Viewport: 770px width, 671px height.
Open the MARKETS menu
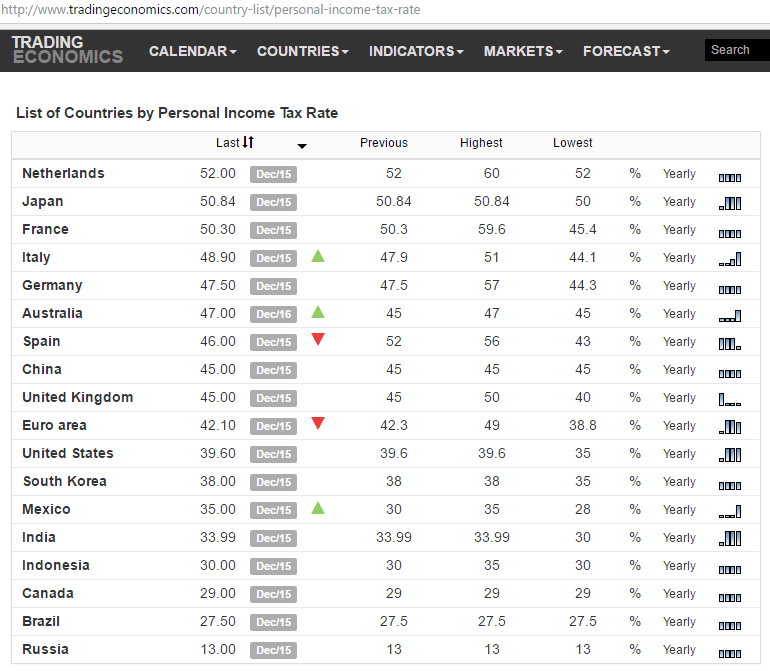click(x=523, y=51)
